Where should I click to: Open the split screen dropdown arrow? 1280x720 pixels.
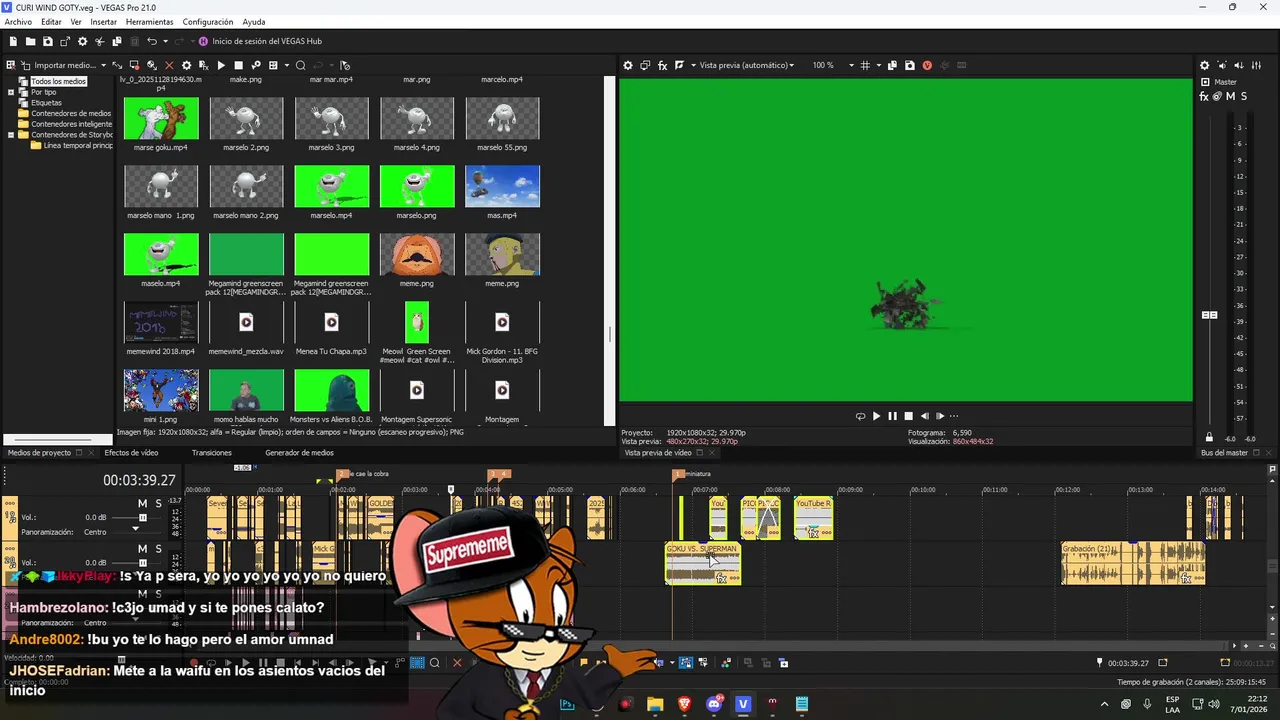[694, 65]
